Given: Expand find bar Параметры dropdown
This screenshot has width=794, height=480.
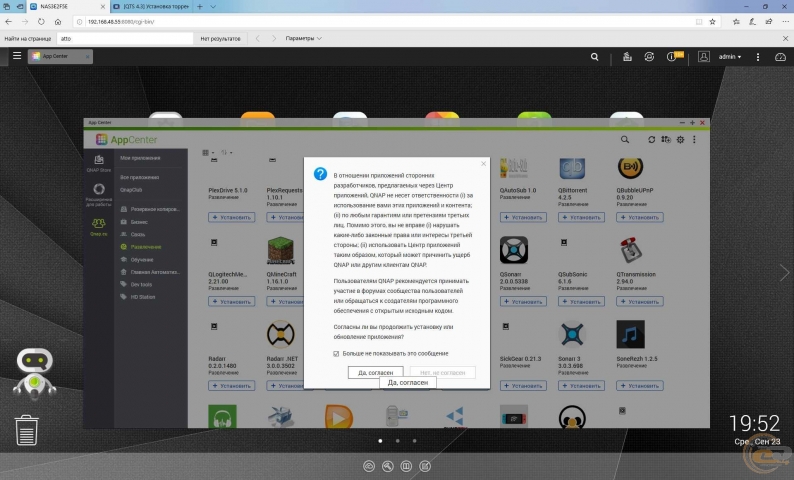Looking at the screenshot, I should tap(303, 38).
